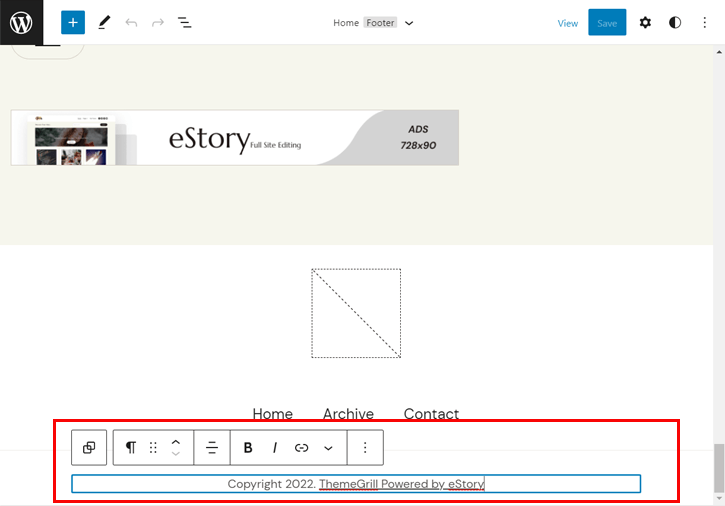Open the top bar Options menu

(705, 22)
